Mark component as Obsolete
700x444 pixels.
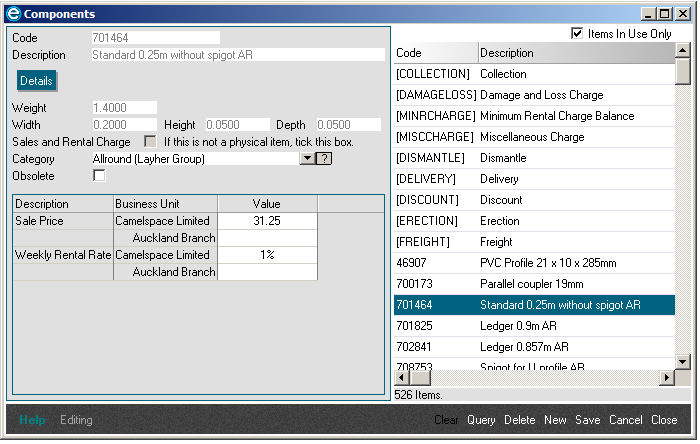tap(99, 176)
